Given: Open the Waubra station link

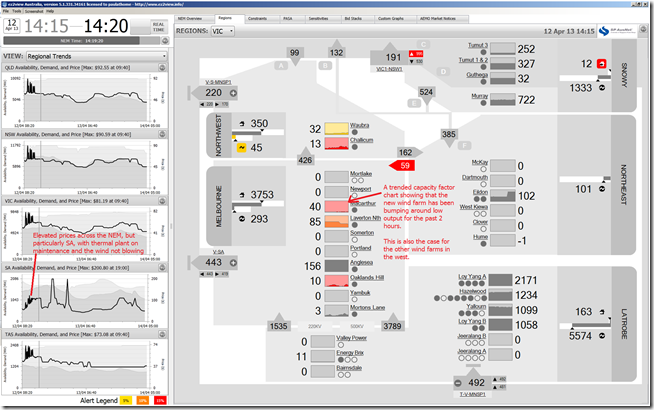Looking at the screenshot, I should 360,125.
